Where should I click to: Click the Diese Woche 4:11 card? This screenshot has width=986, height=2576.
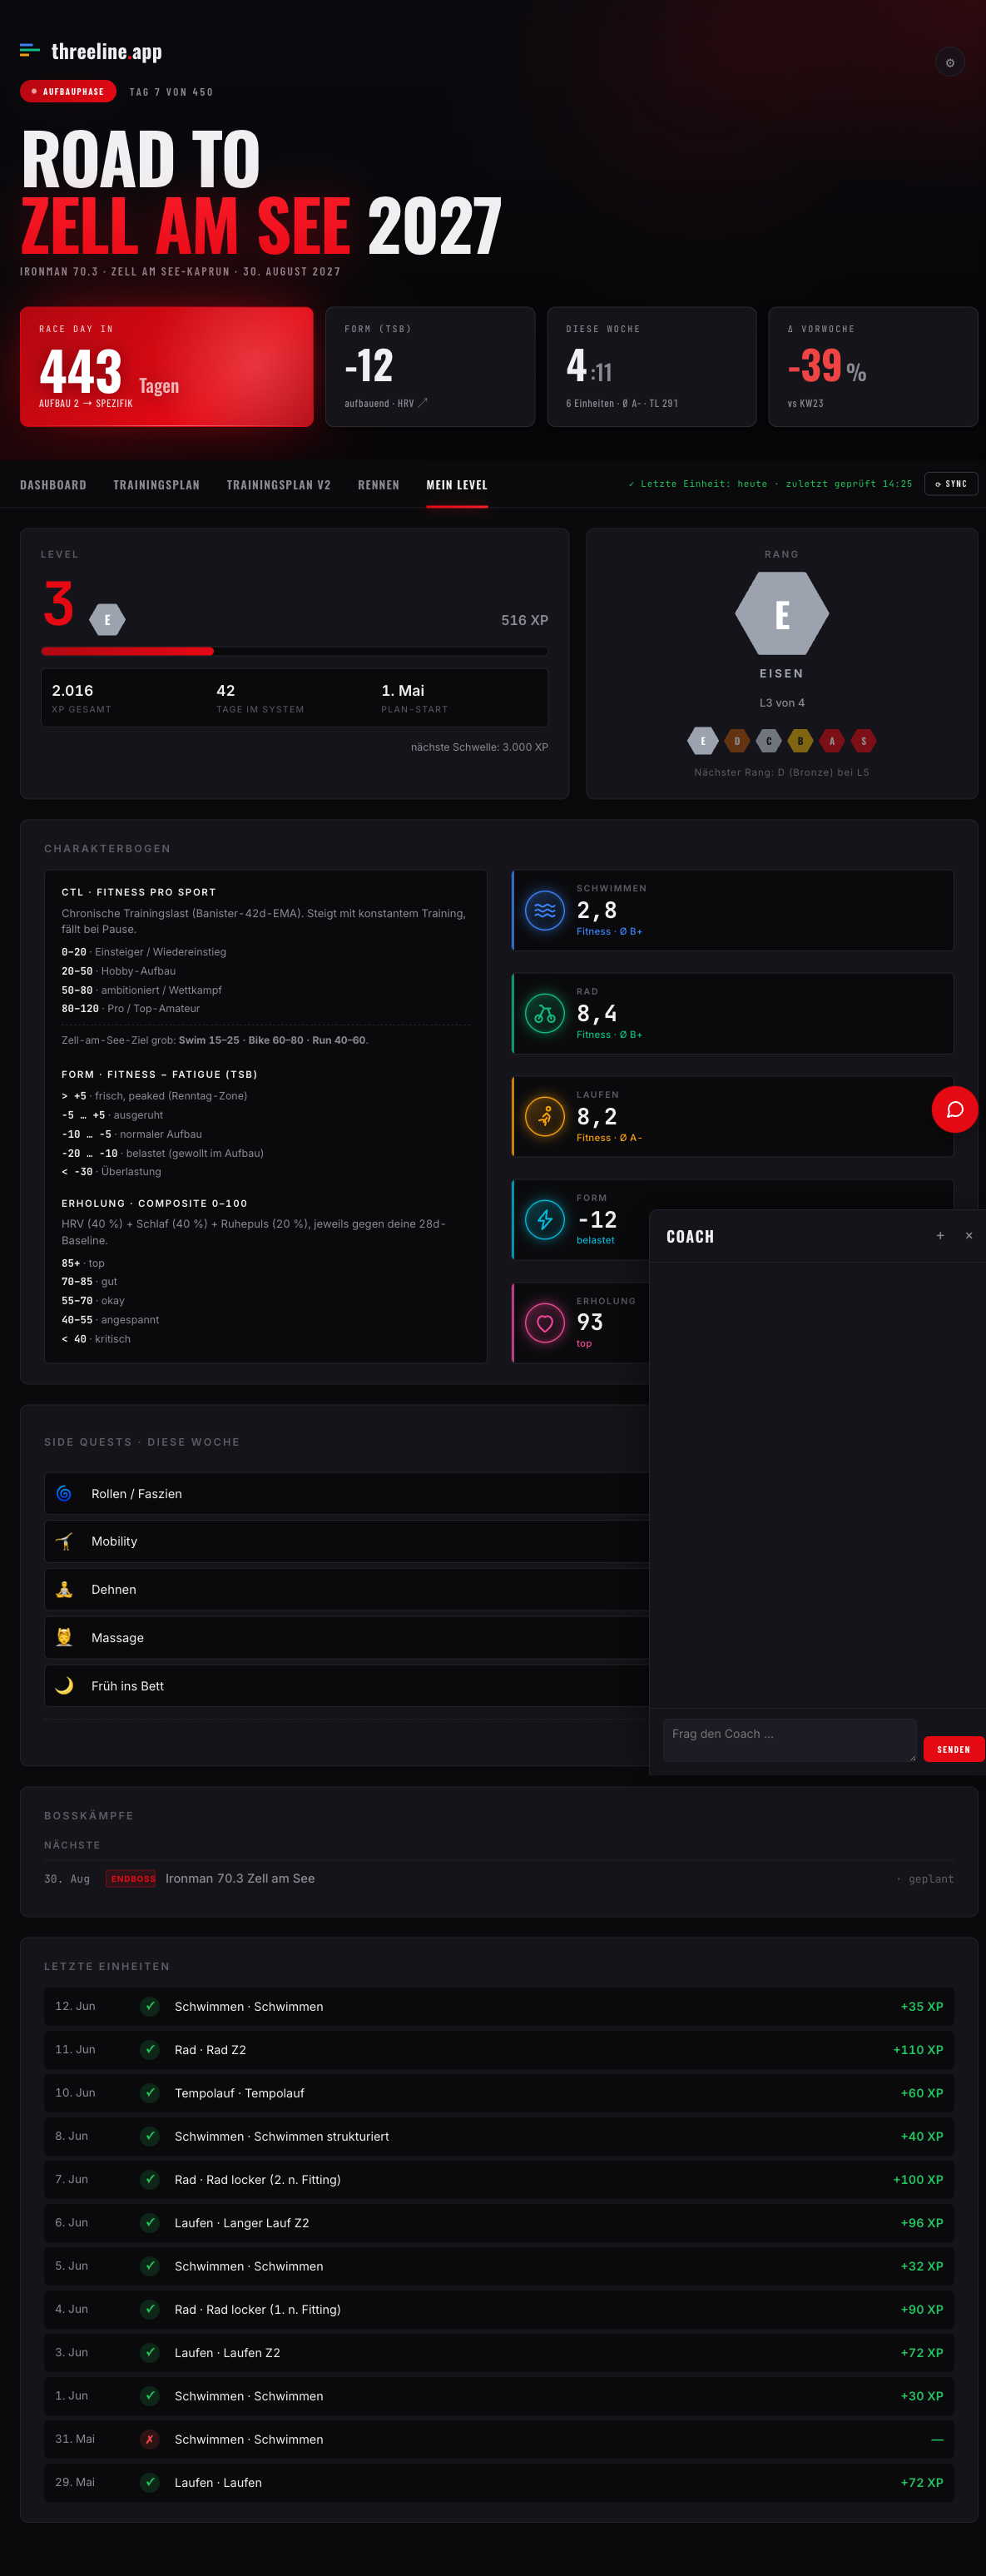pos(651,367)
